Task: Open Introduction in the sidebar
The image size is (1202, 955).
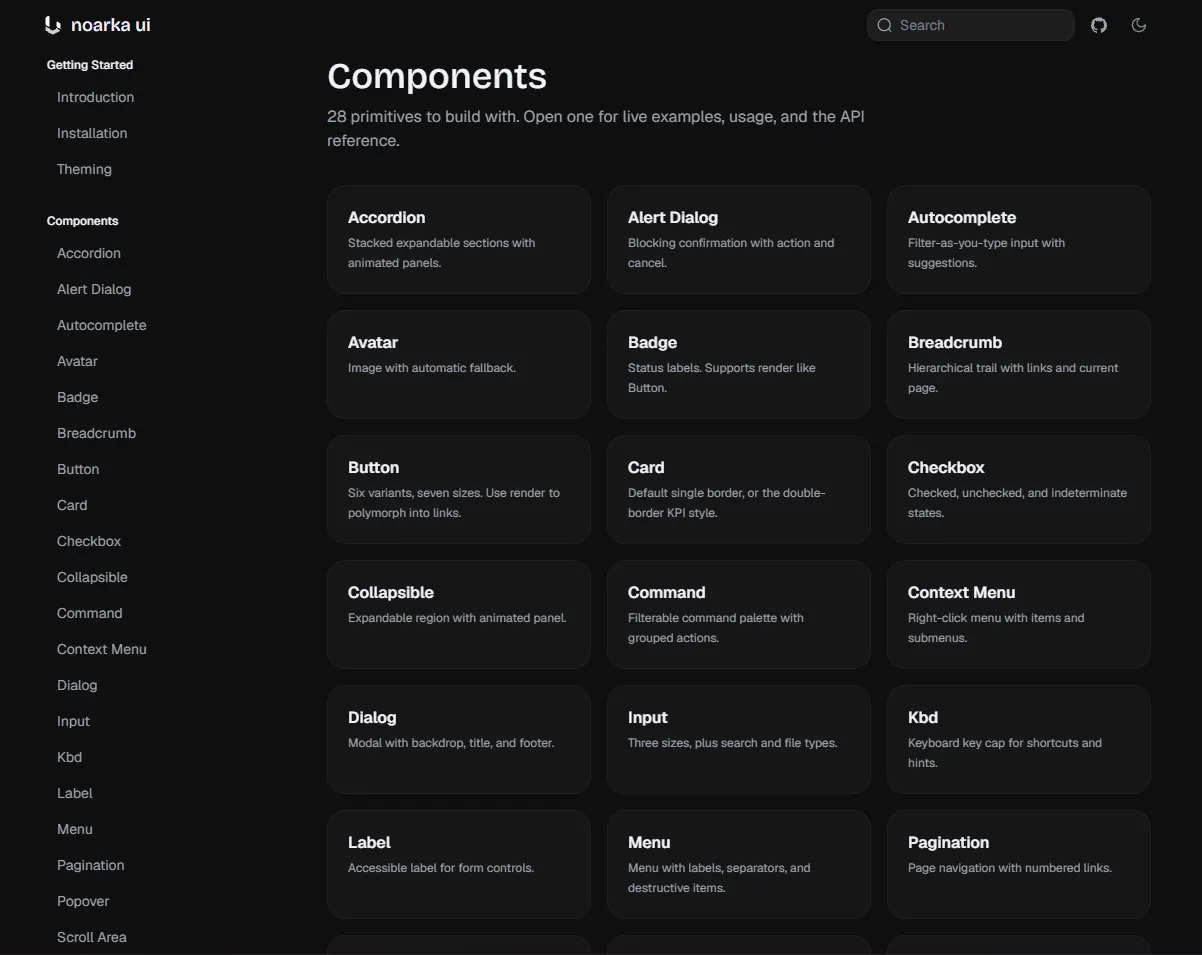Action: pyautogui.click(x=95, y=97)
